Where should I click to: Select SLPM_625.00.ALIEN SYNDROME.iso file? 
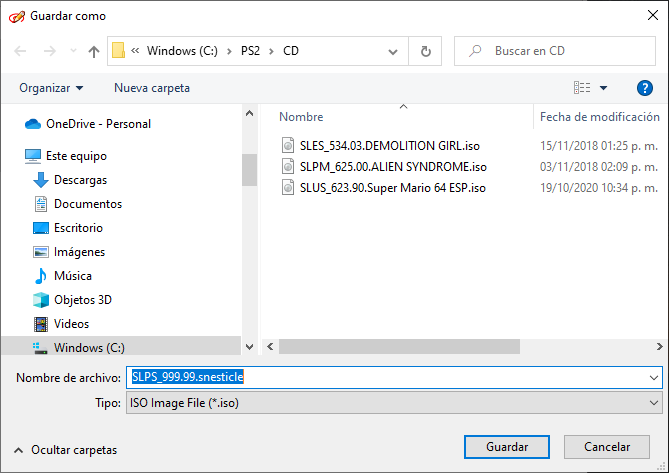(393, 167)
